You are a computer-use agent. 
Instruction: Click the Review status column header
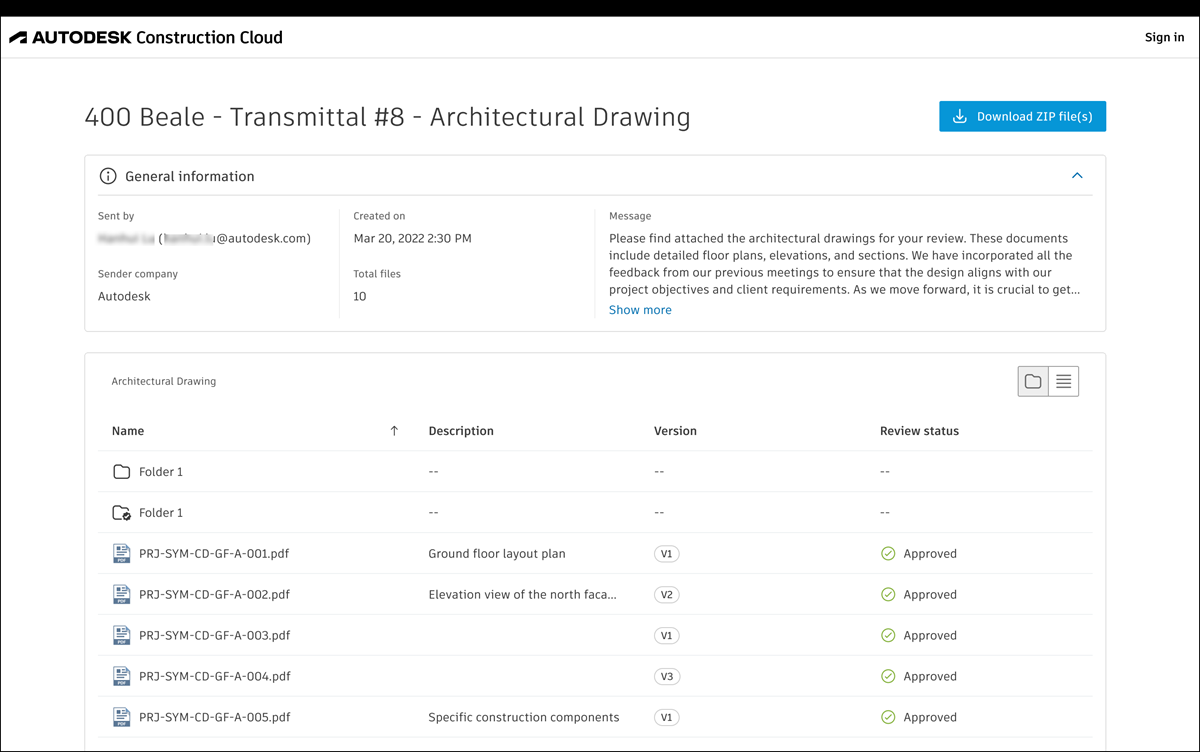tap(919, 431)
